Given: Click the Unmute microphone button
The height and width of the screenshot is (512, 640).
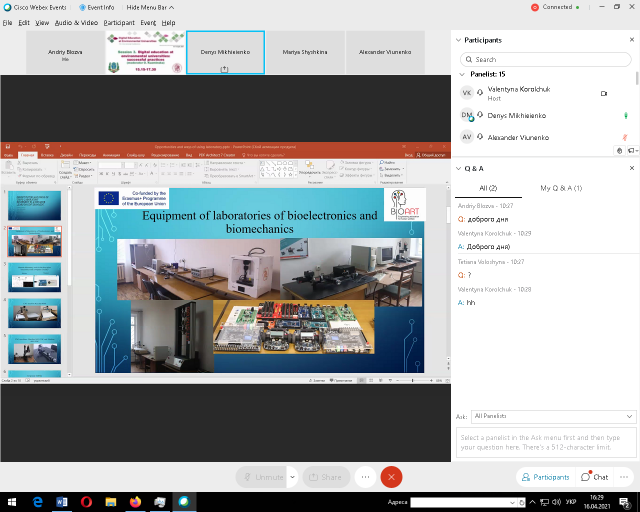Looking at the screenshot, I should click(262, 477).
